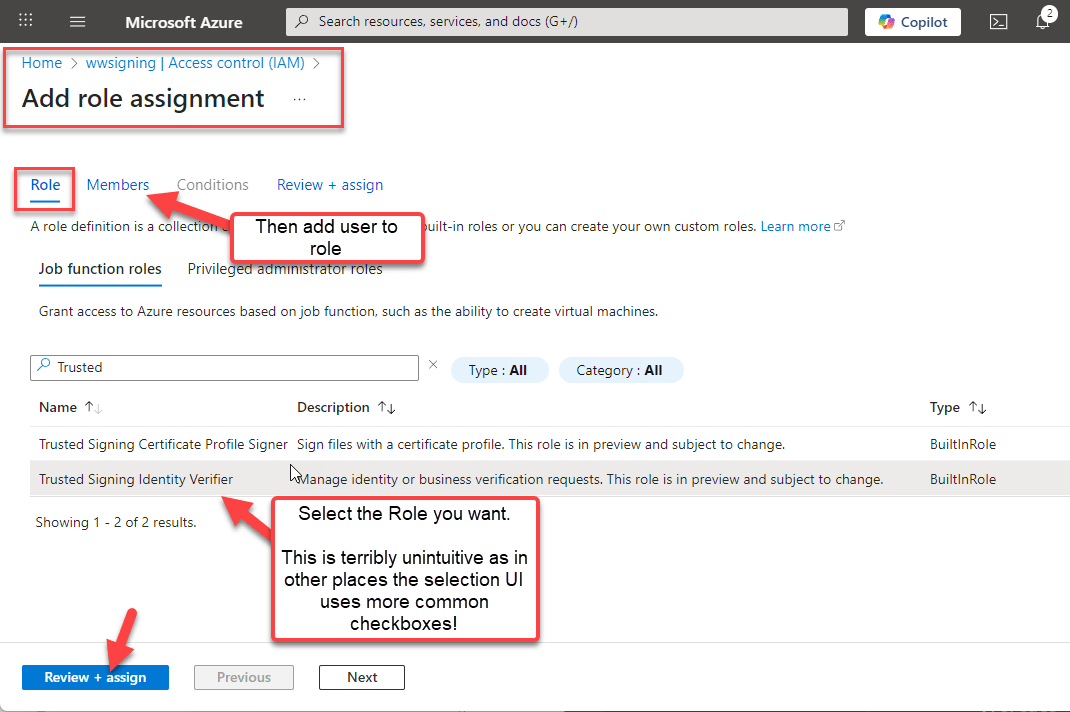Open the Review + assign tab

[330, 185]
